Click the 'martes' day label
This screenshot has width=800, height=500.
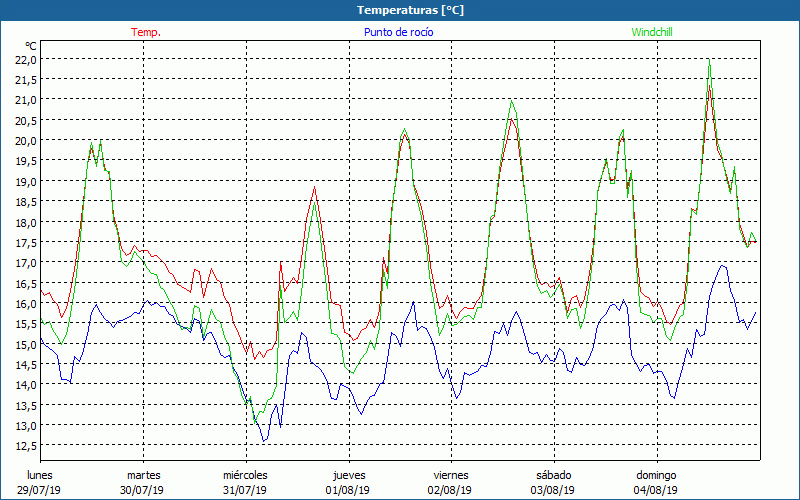(143, 475)
